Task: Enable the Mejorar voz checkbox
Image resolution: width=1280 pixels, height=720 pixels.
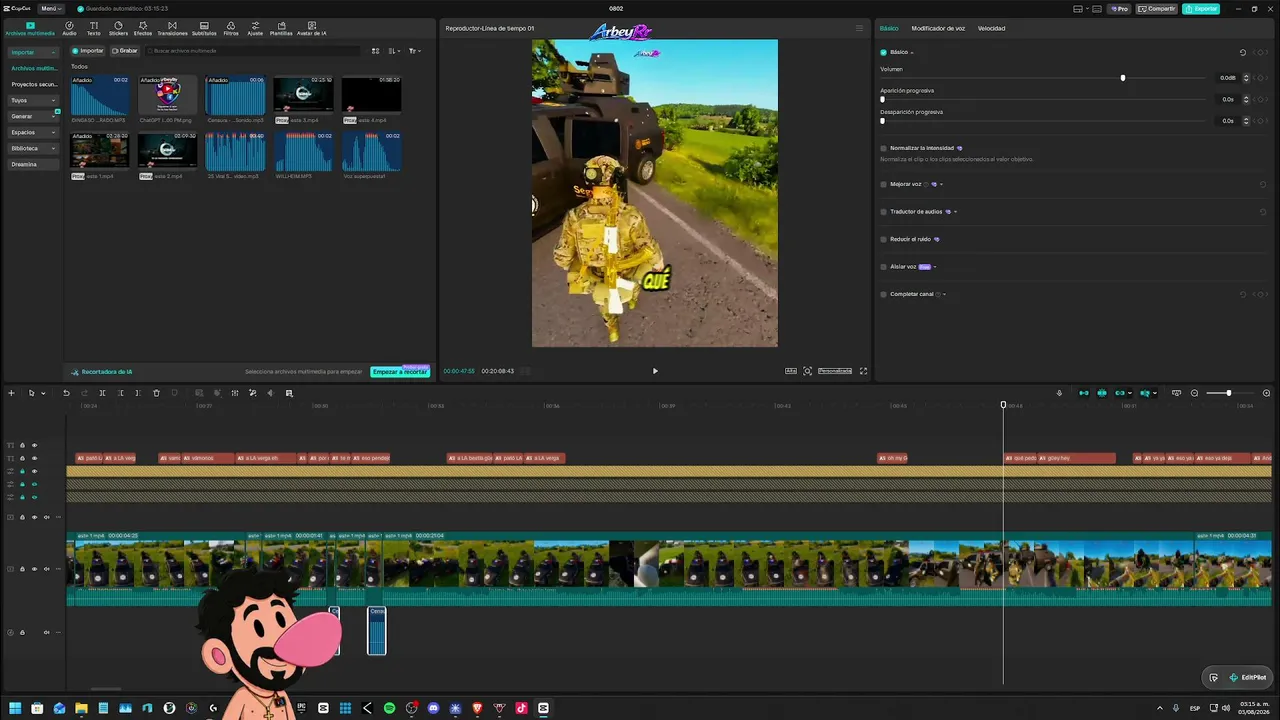Action: tap(883, 184)
